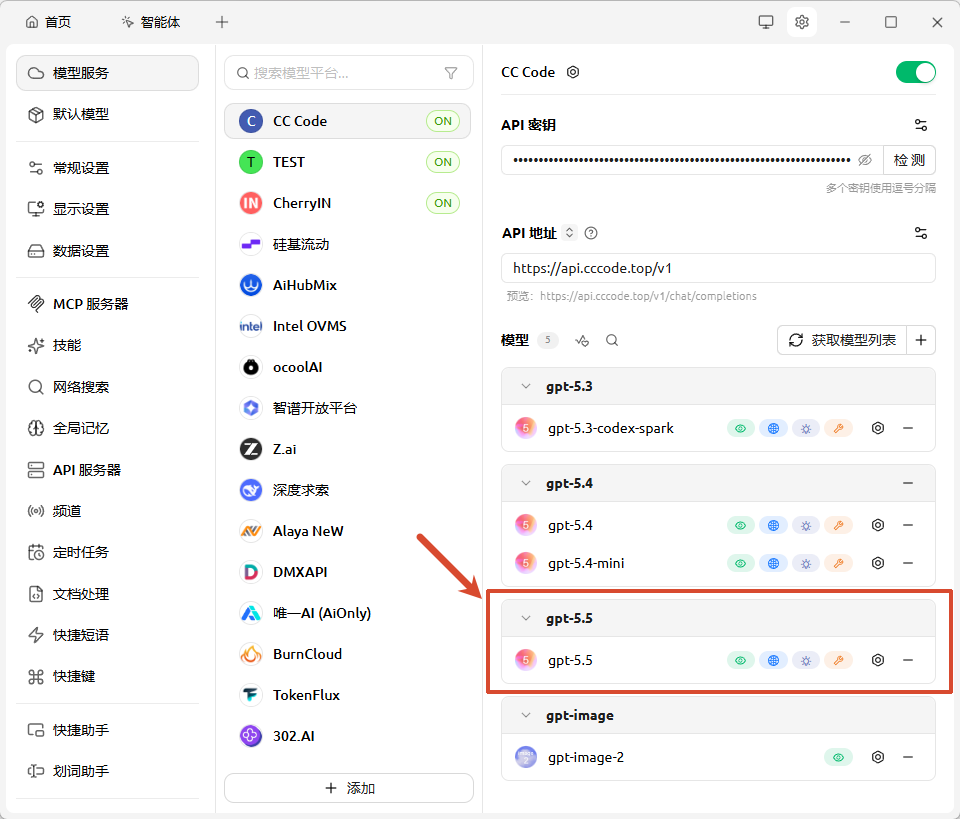Click 获取模型列表 button
Image resolution: width=960 pixels, height=819 pixels.
pyautogui.click(x=842, y=340)
